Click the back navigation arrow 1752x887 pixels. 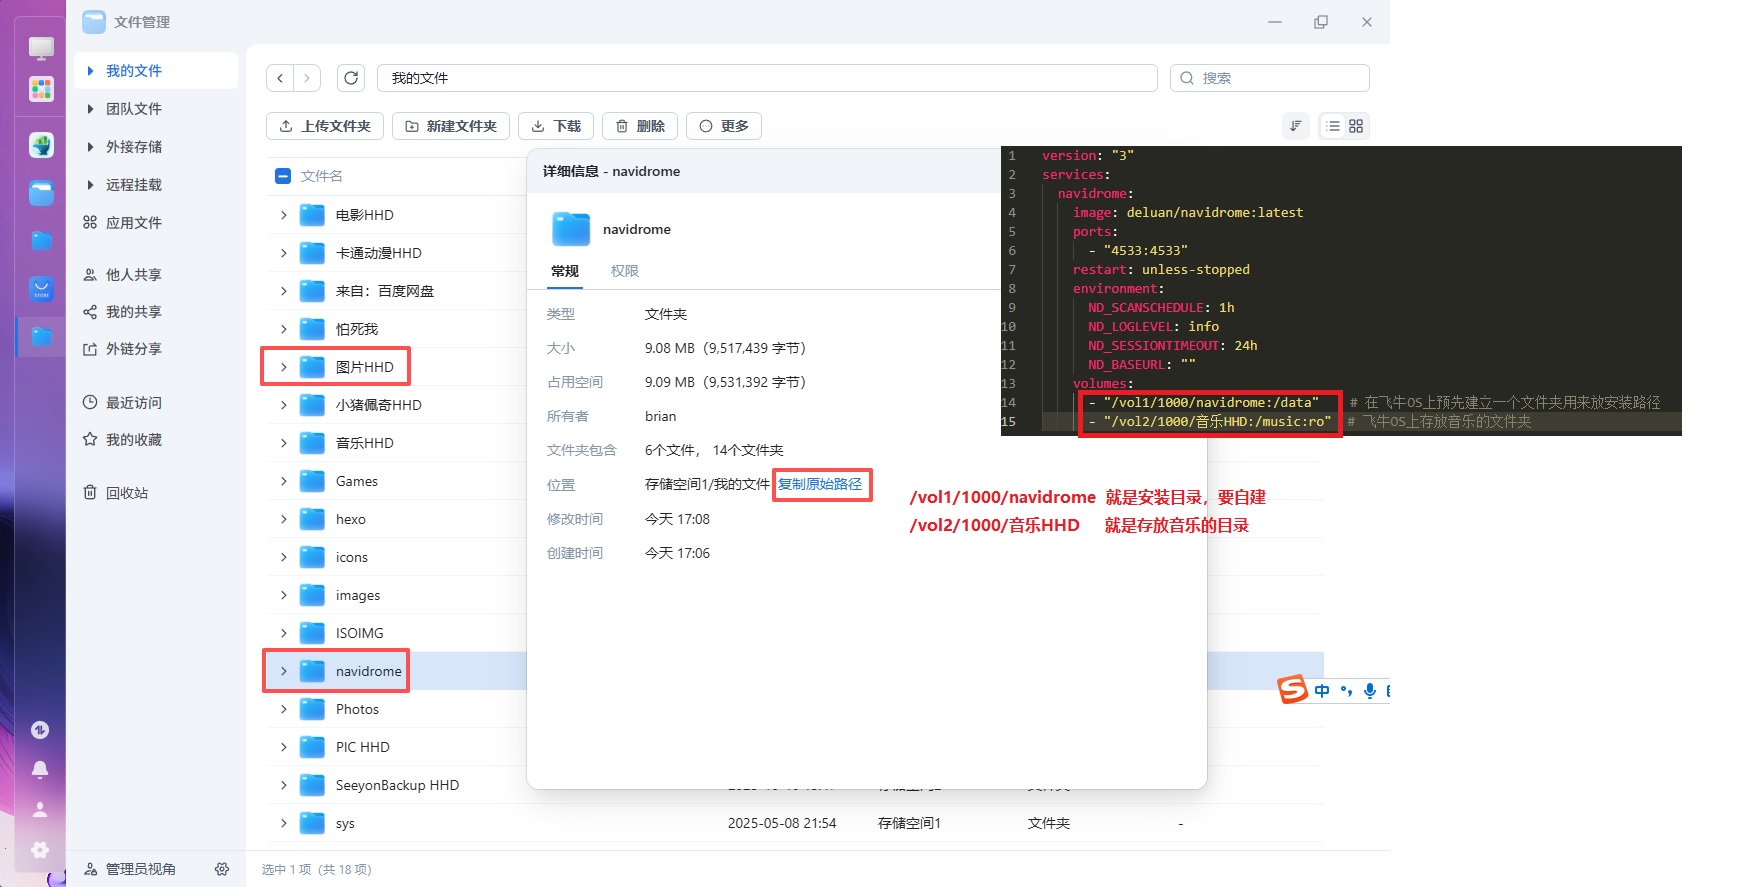tap(281, 78)
